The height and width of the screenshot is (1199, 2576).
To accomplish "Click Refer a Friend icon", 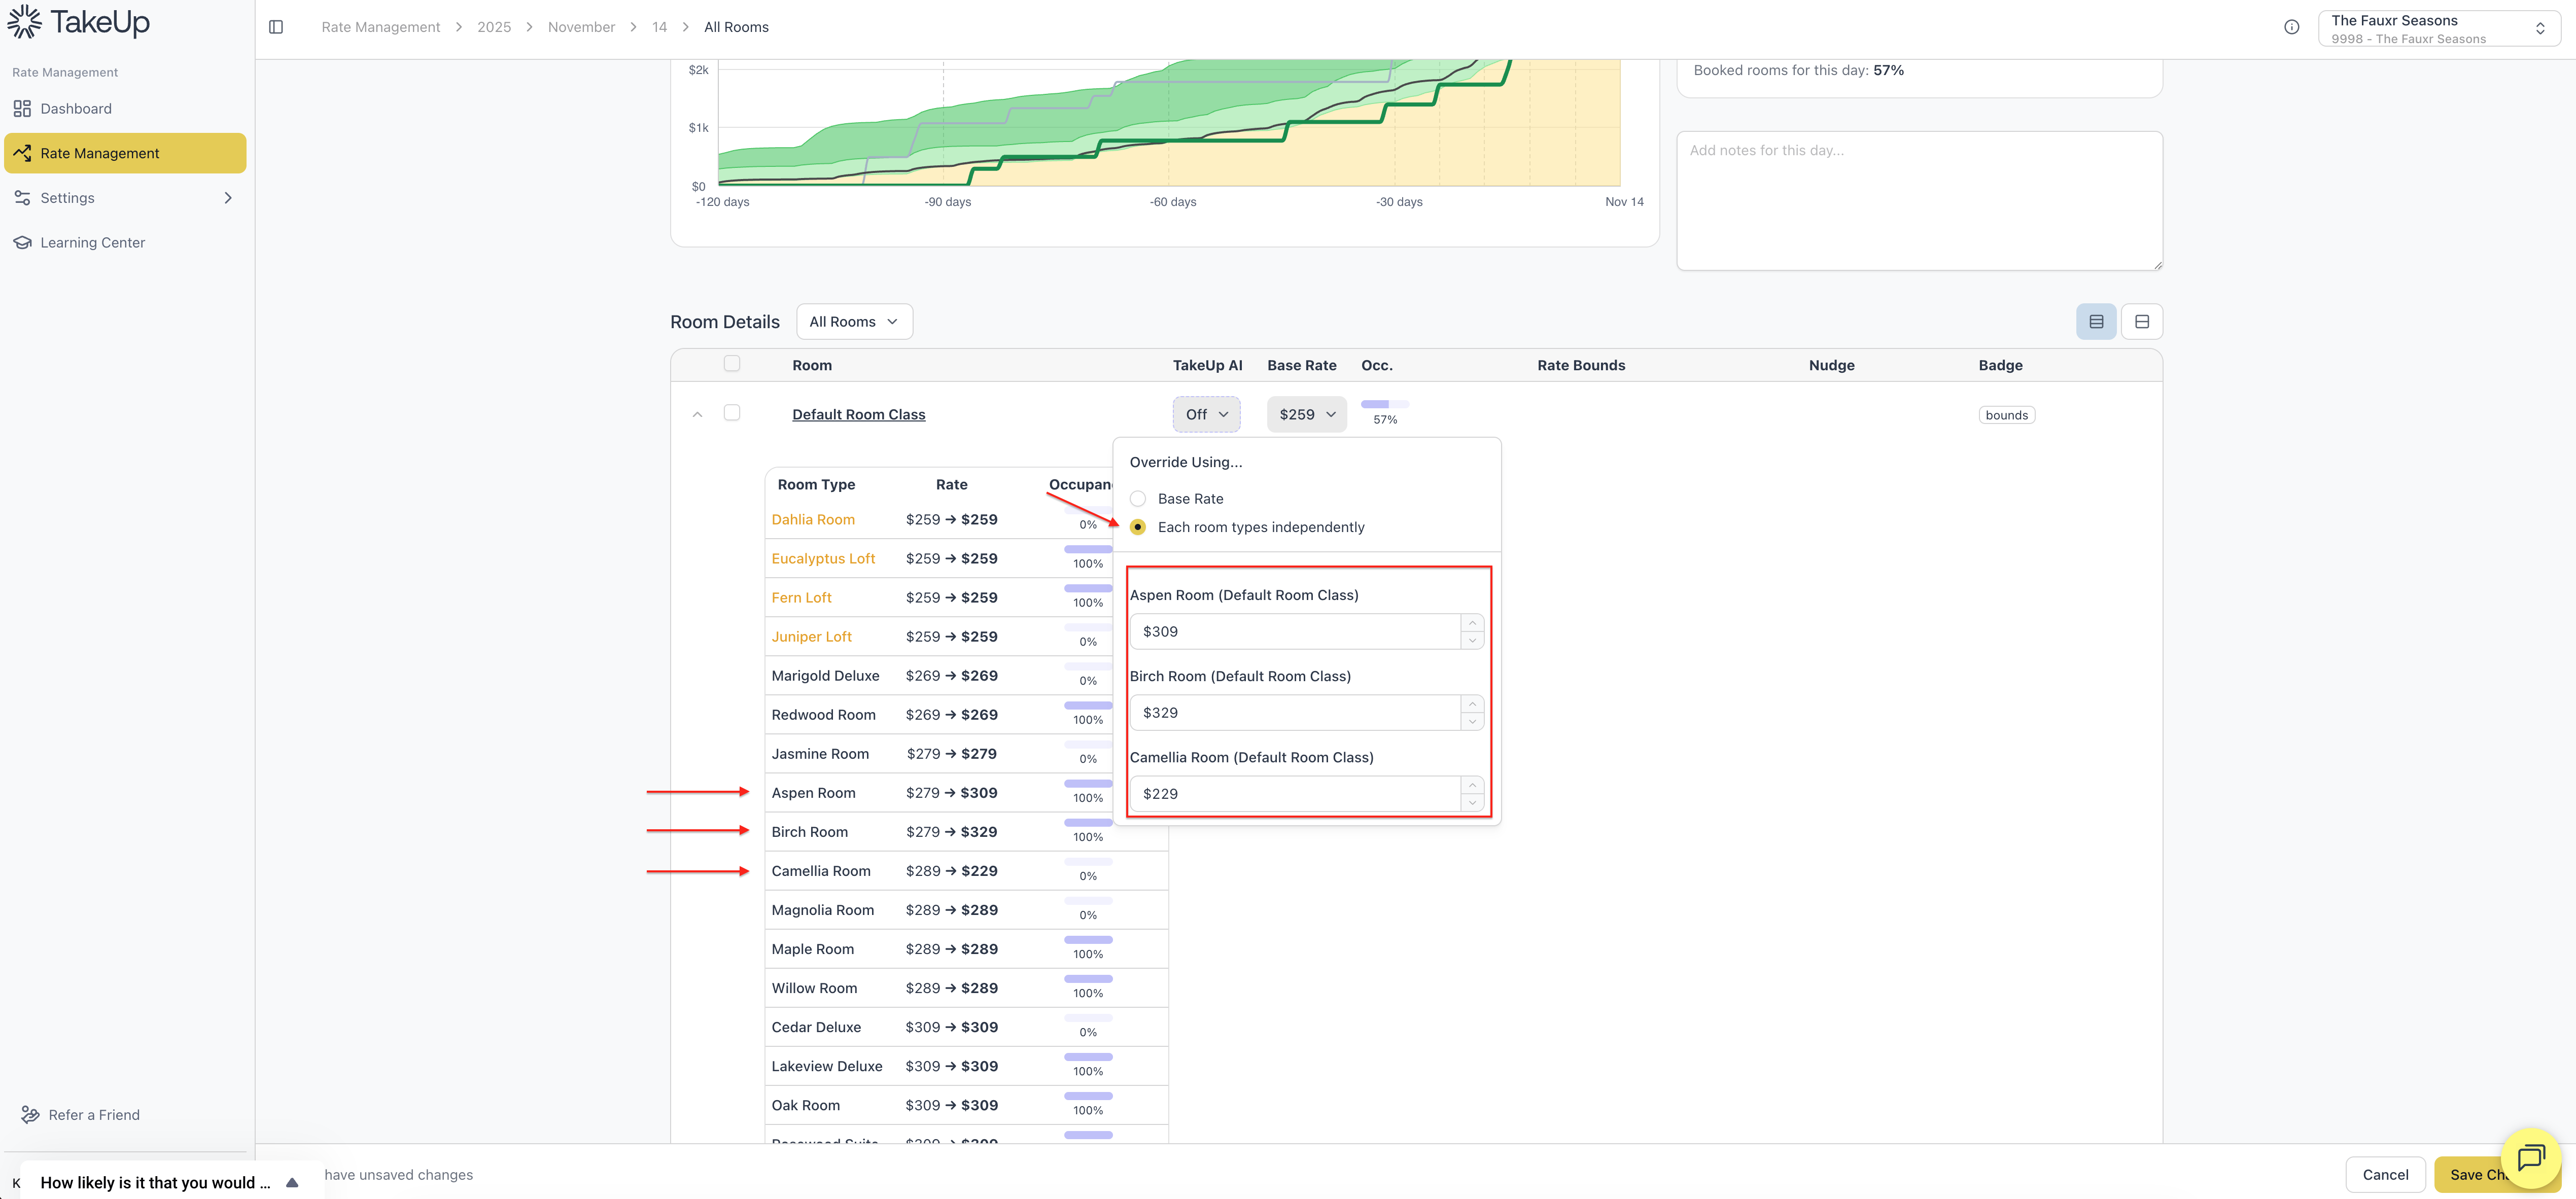I will pos(30,1115).
